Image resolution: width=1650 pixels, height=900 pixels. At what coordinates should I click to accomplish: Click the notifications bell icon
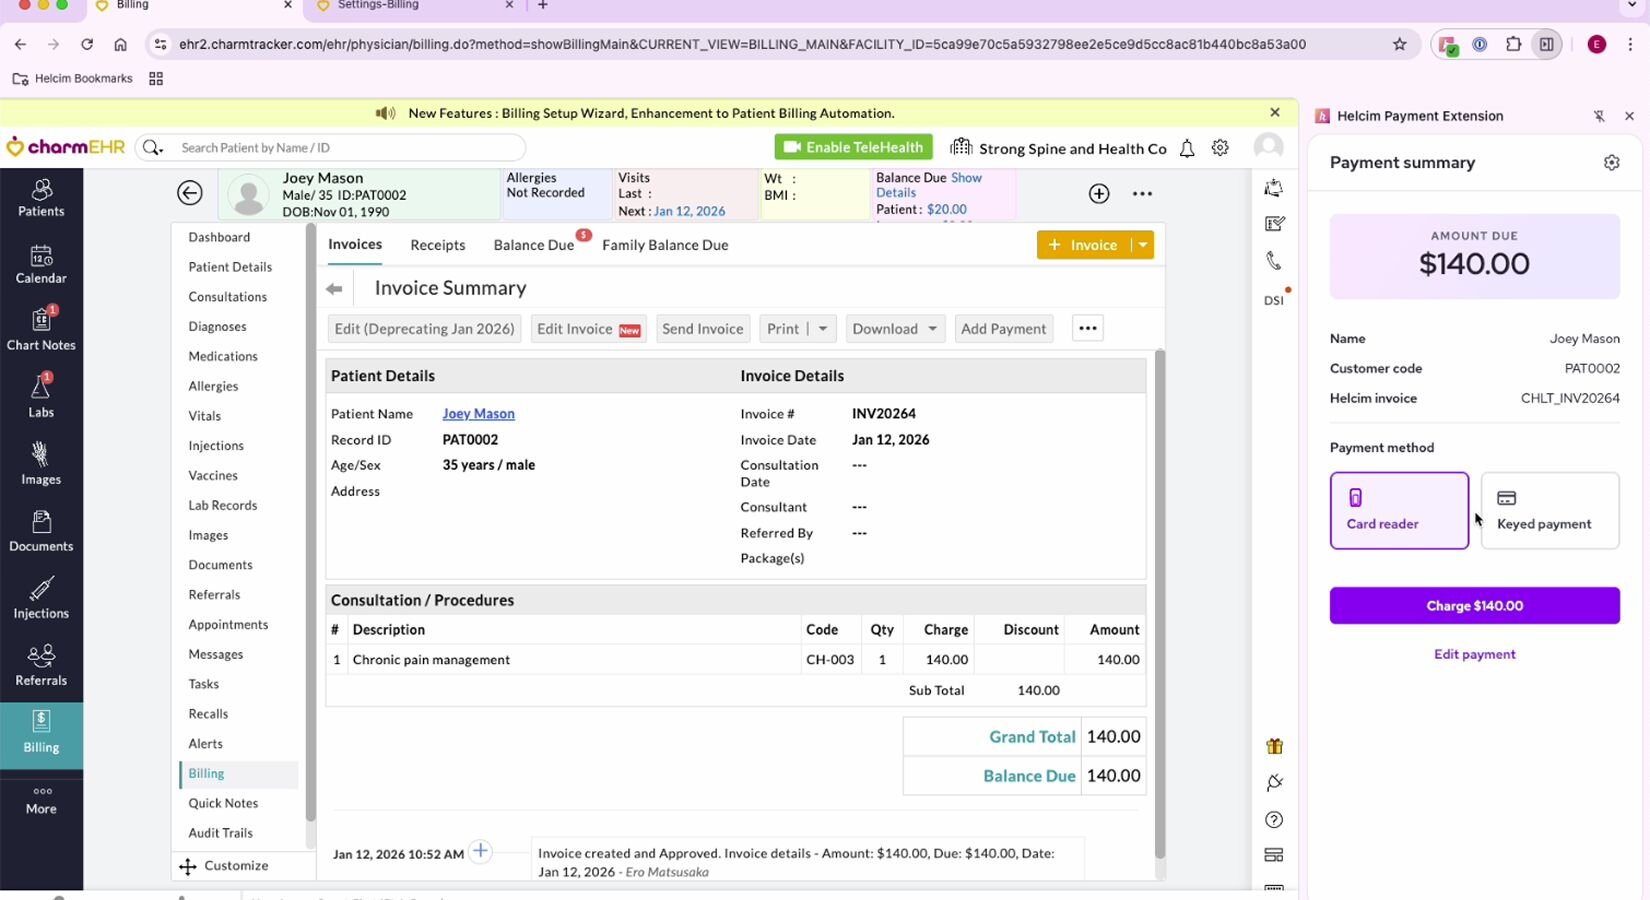(x=1187, y=148)
